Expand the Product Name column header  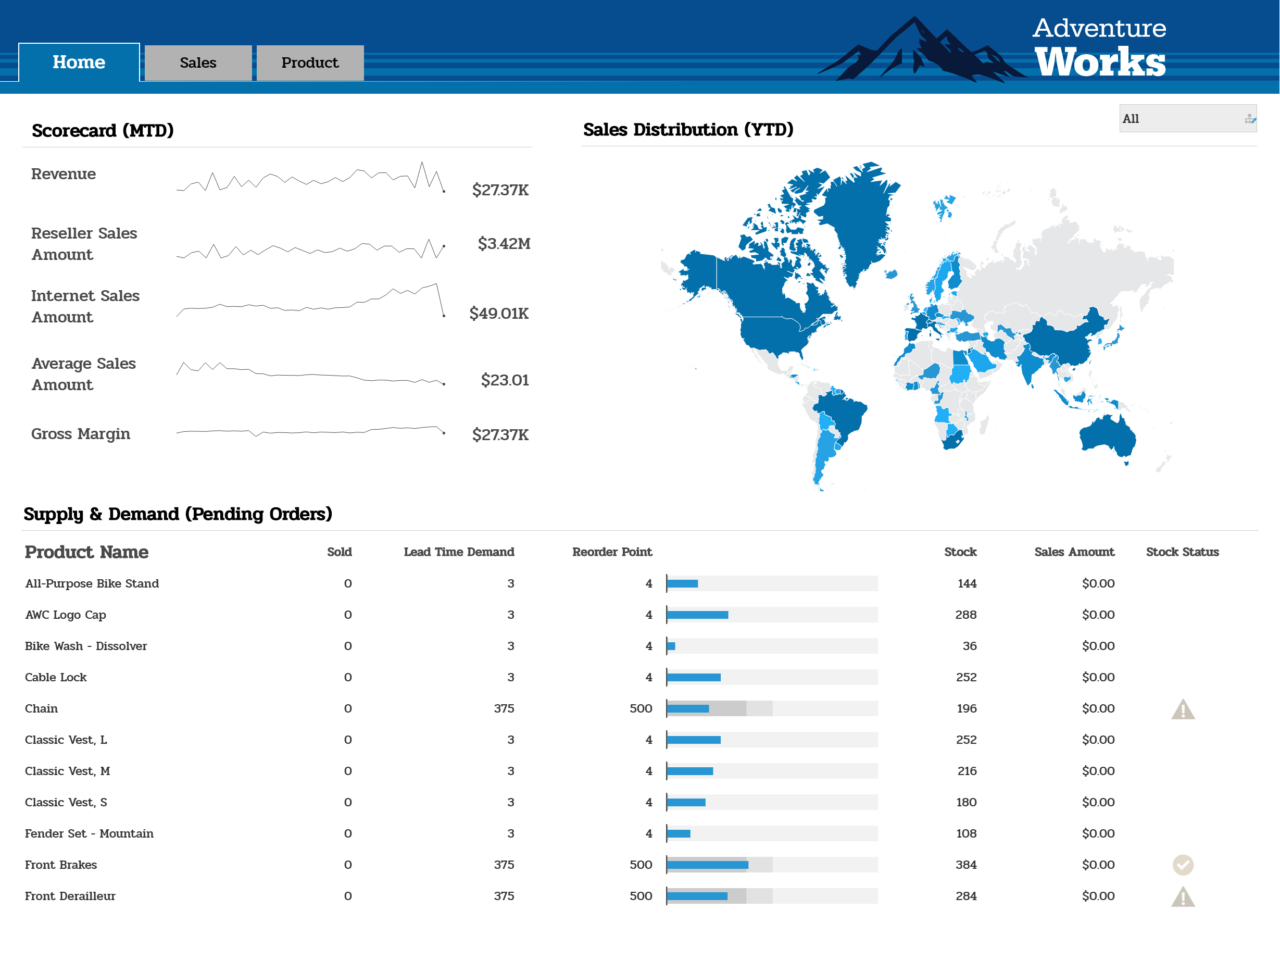click(87, 552)
